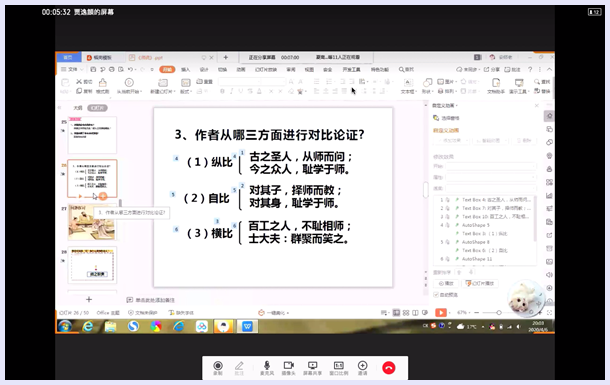Screen dimensions: 610x385
Task: Click the window ratio (窗口比例) icon
Action: 339,365
